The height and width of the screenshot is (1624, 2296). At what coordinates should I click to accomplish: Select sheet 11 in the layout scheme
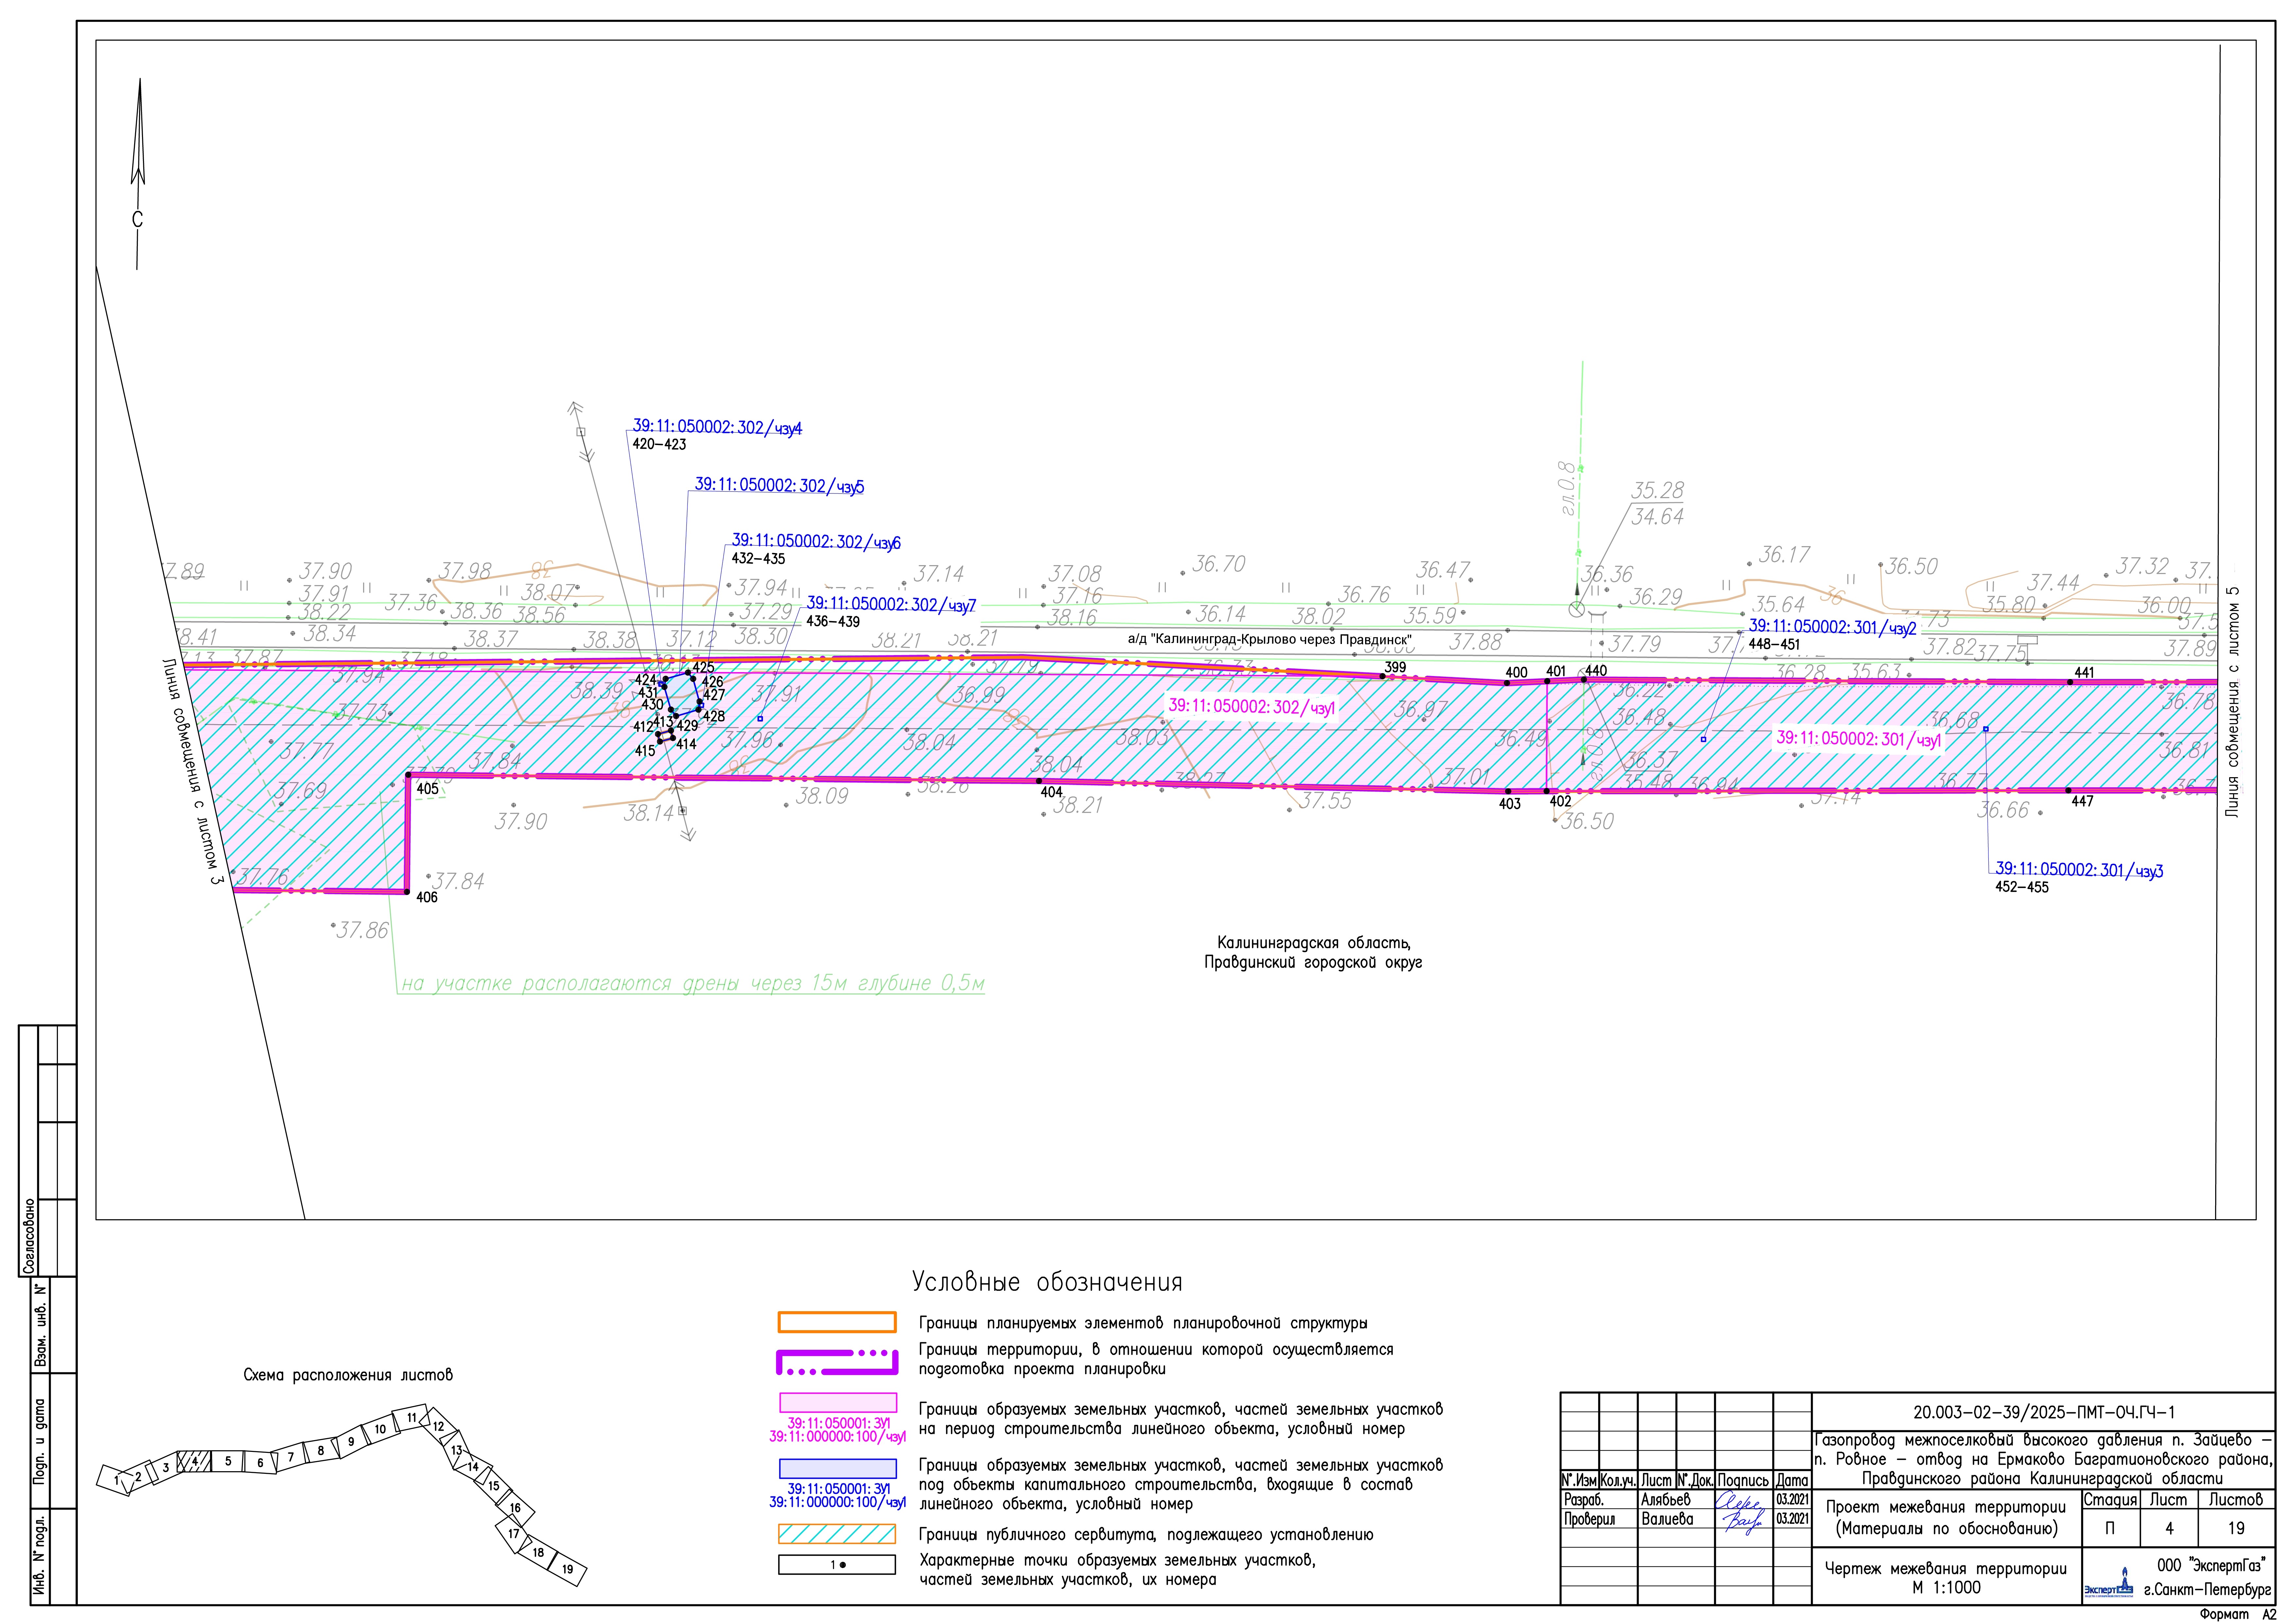[x=411, y=1418]
